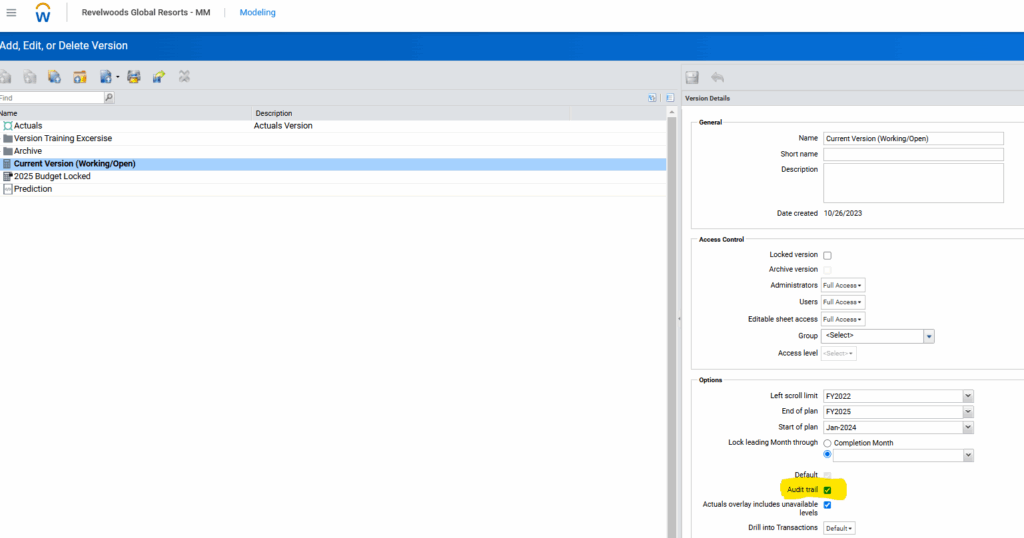Click the grey floppy disk save icon
1024x538 pixels.
point(691,77)
